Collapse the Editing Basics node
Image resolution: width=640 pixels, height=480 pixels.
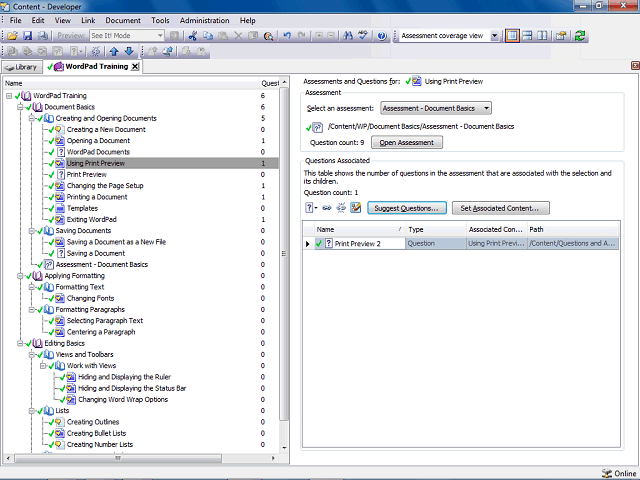(20, 344)
